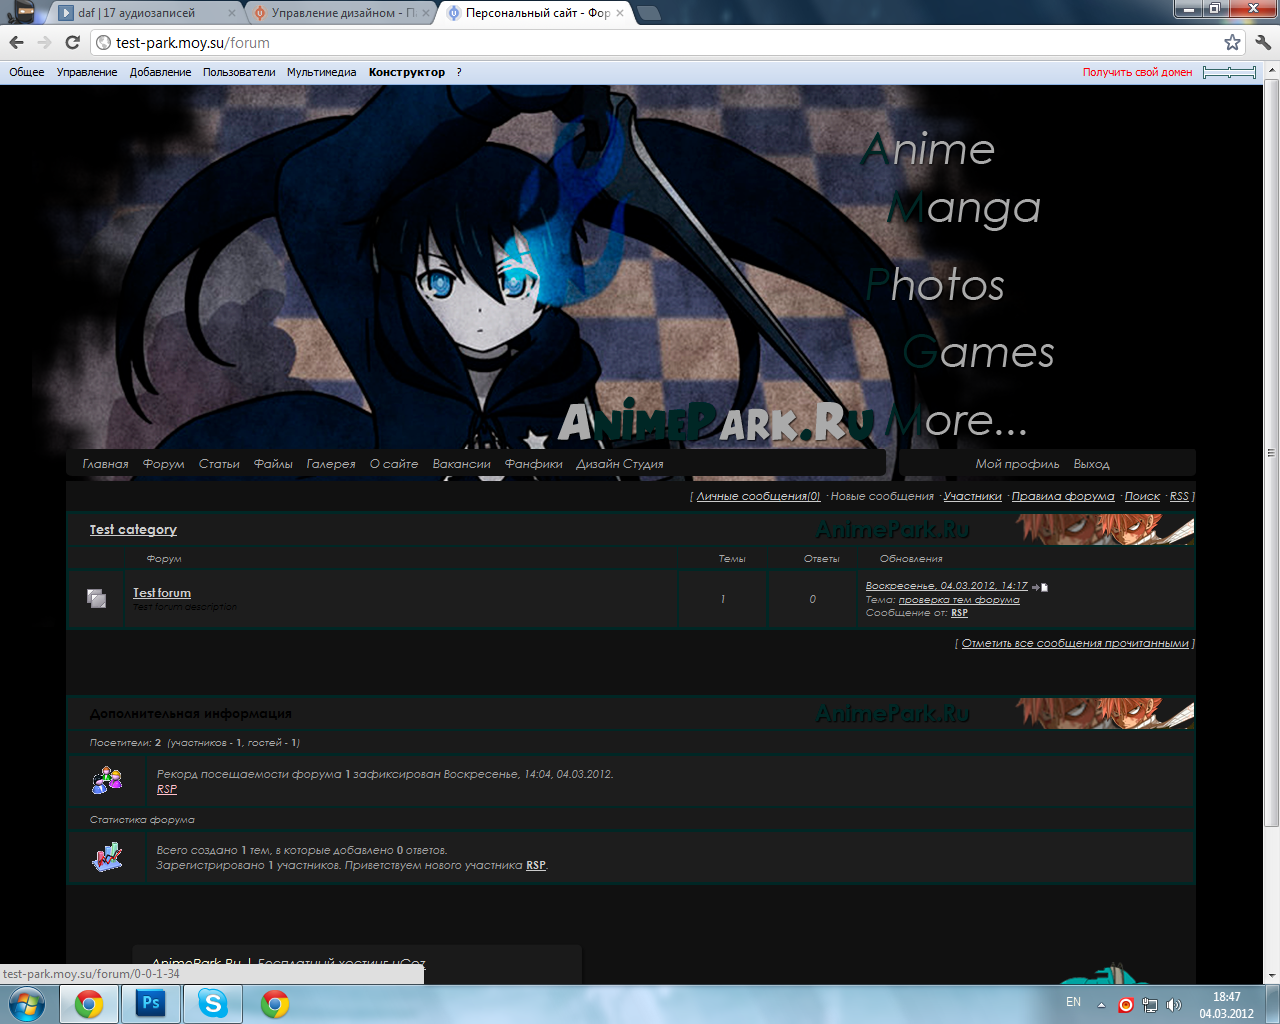
Task: Open RSP profile after 'Сообщение от:'
Action: tap(959, 613)
